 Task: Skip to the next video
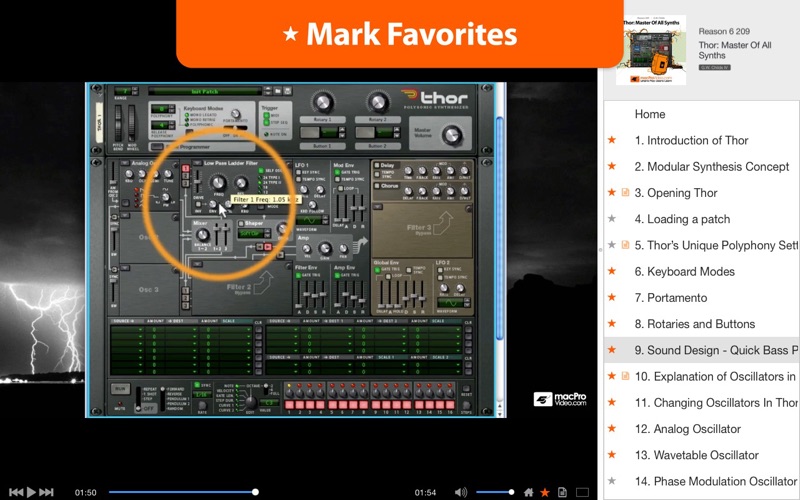46,492
